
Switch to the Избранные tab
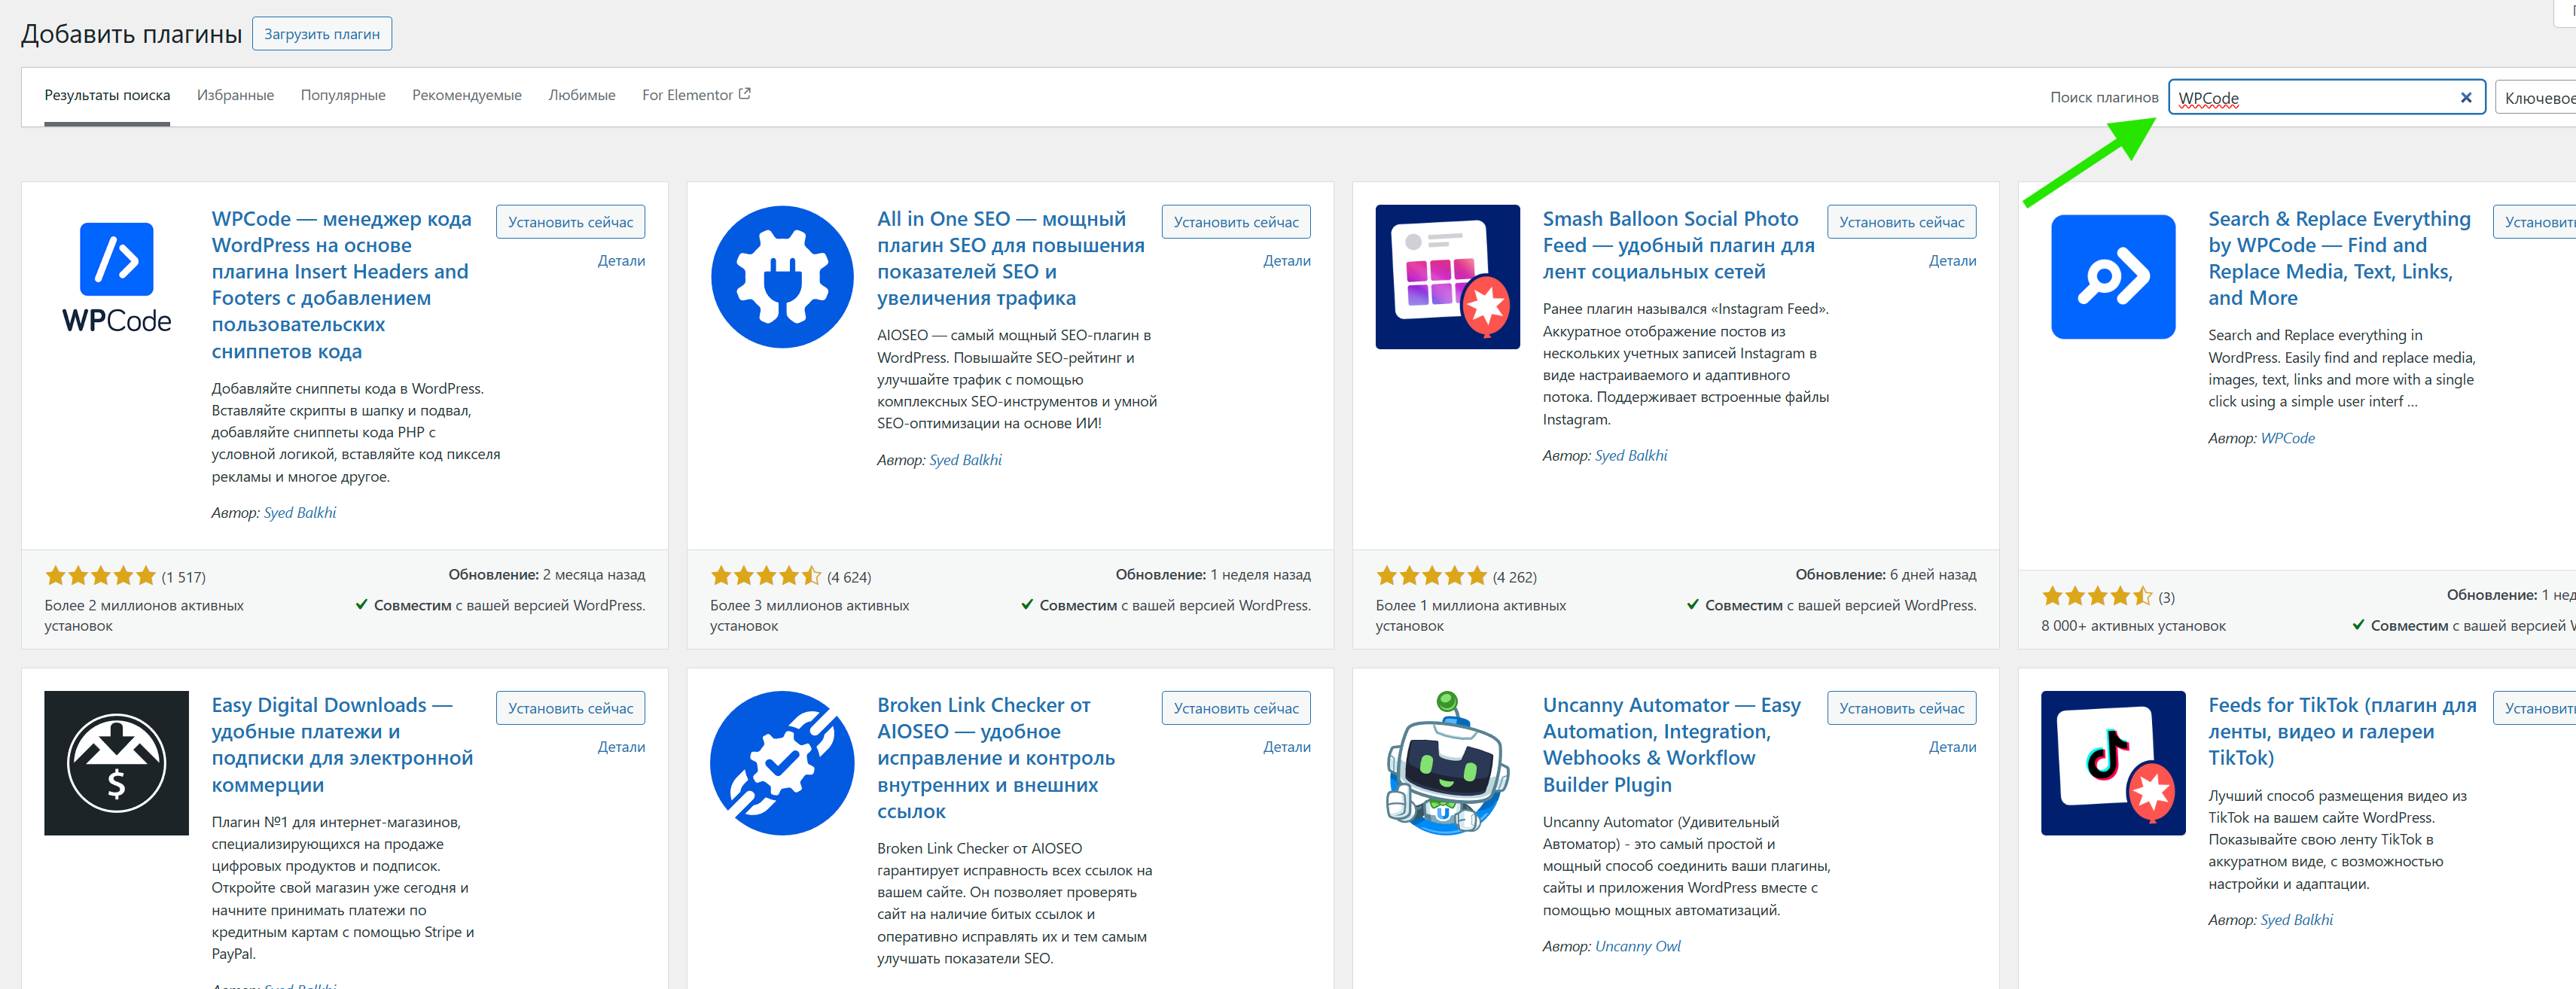[x=235, y=95]
